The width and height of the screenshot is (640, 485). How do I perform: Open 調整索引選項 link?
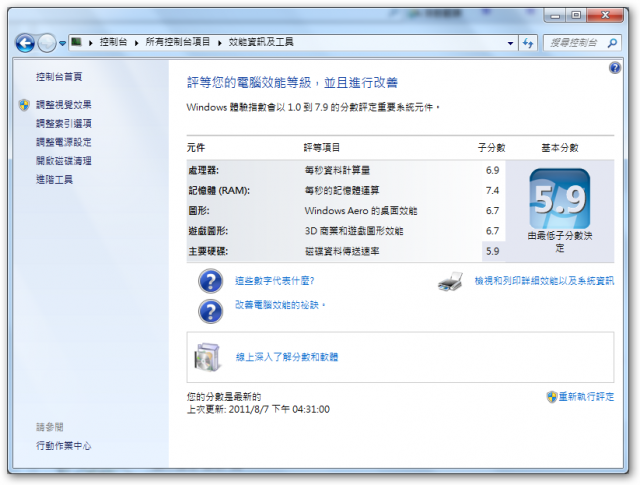pyautogui.click(x=64, y=123)
